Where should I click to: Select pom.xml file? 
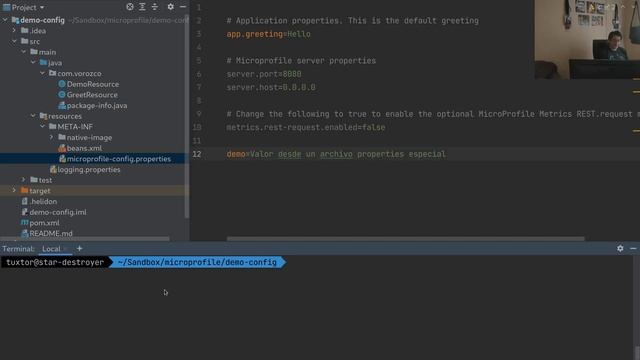pyautogui.click(x=44, y=223)
